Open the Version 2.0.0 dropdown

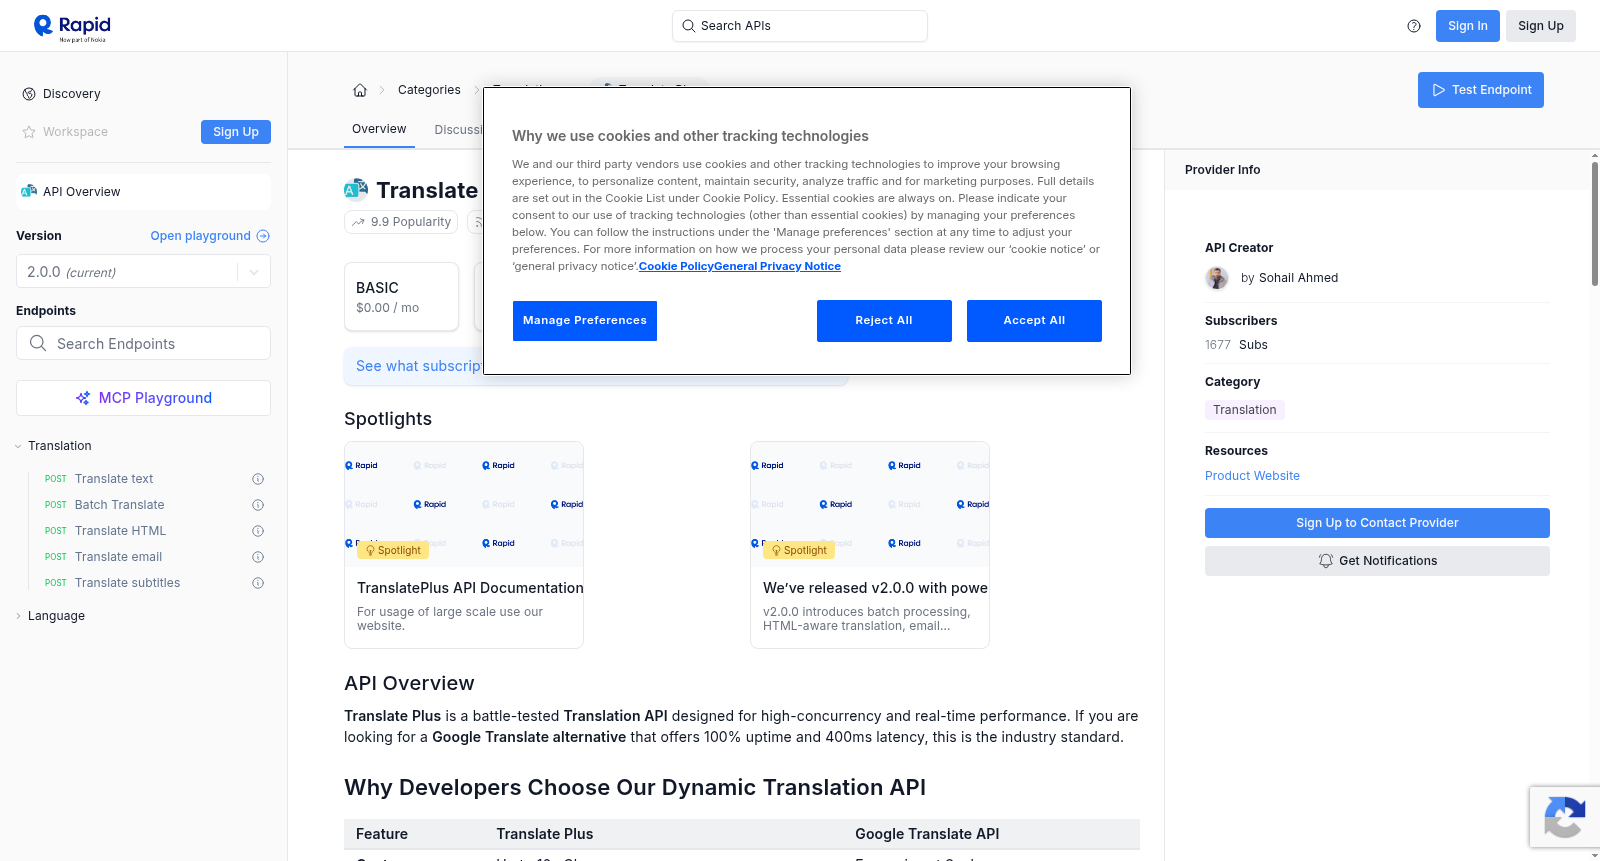(143, 272)
